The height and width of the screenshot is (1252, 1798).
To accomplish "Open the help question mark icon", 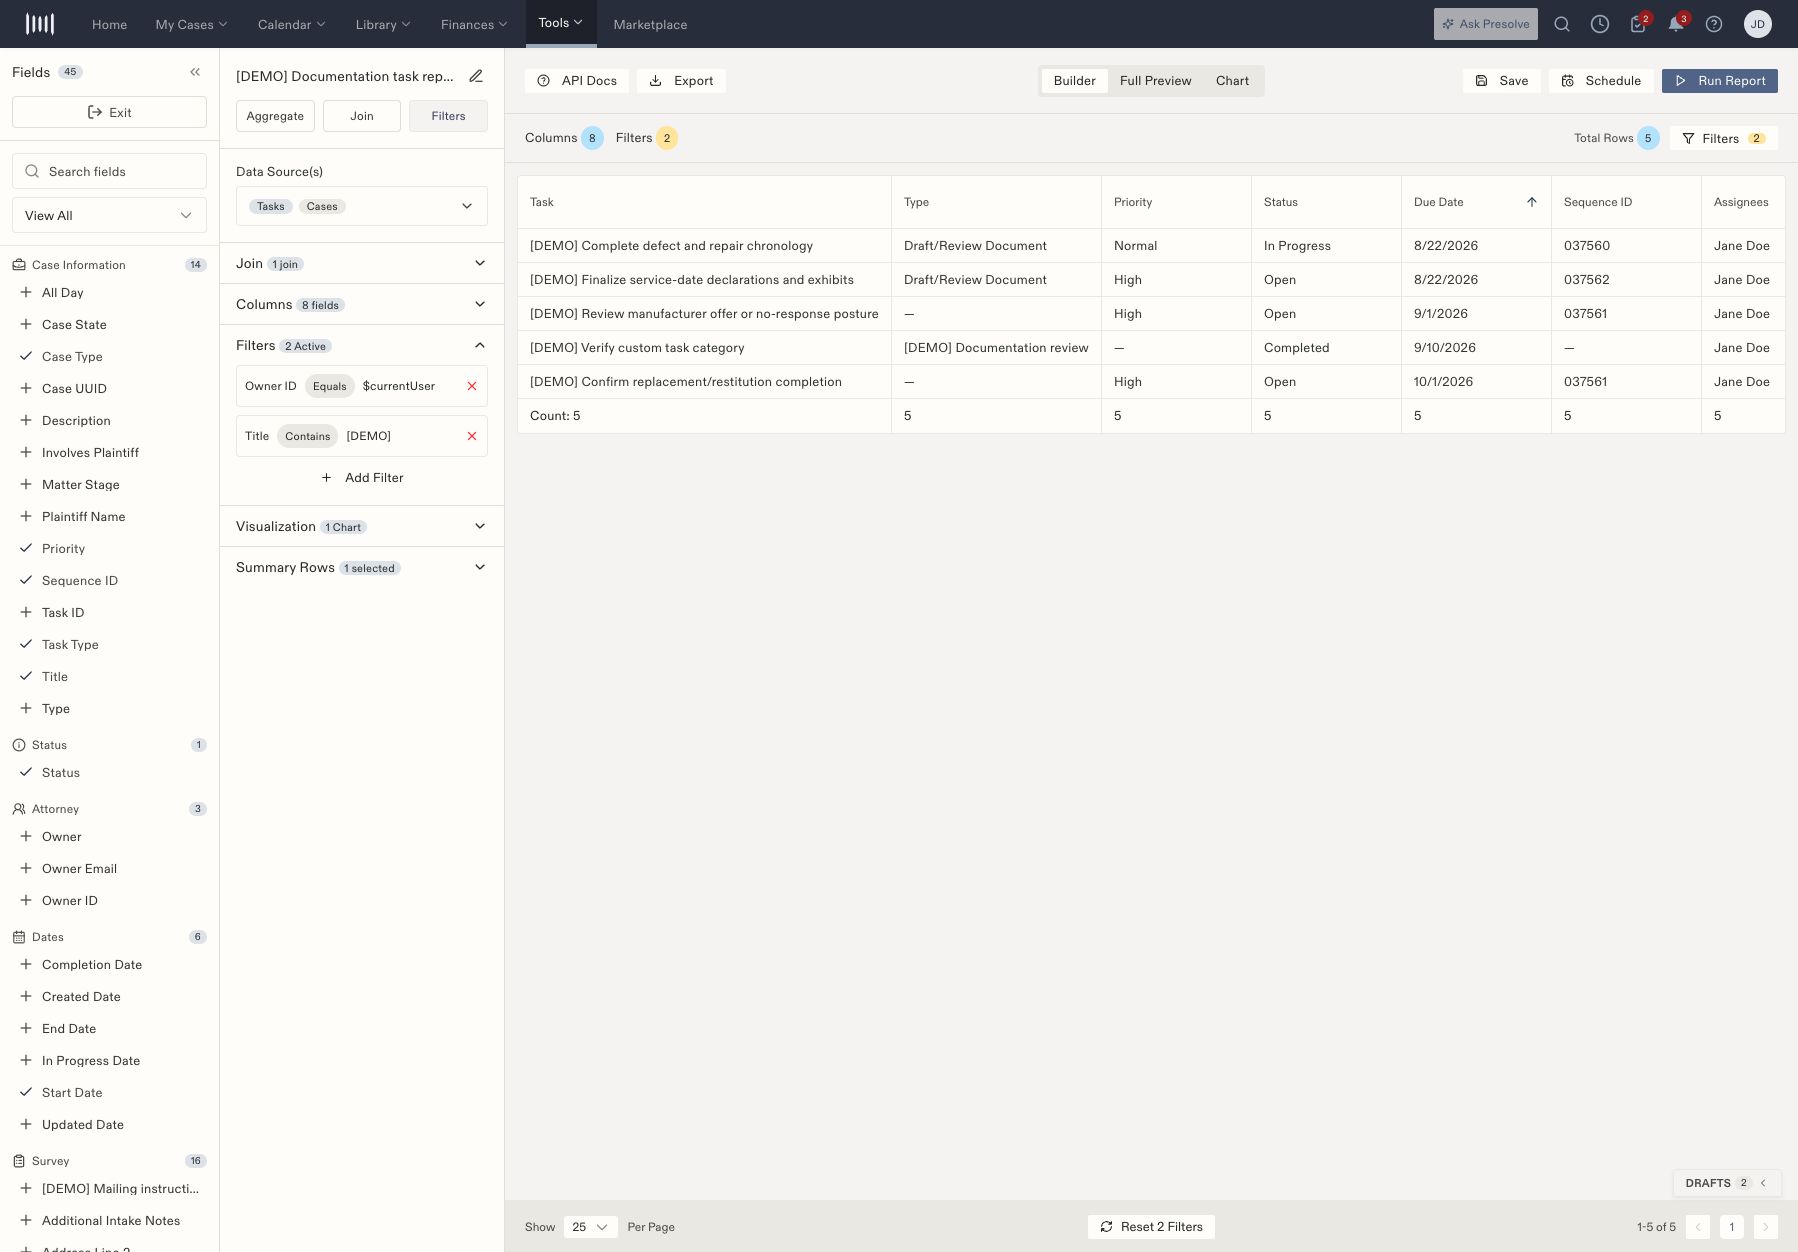I will [x=1714, y=24].
